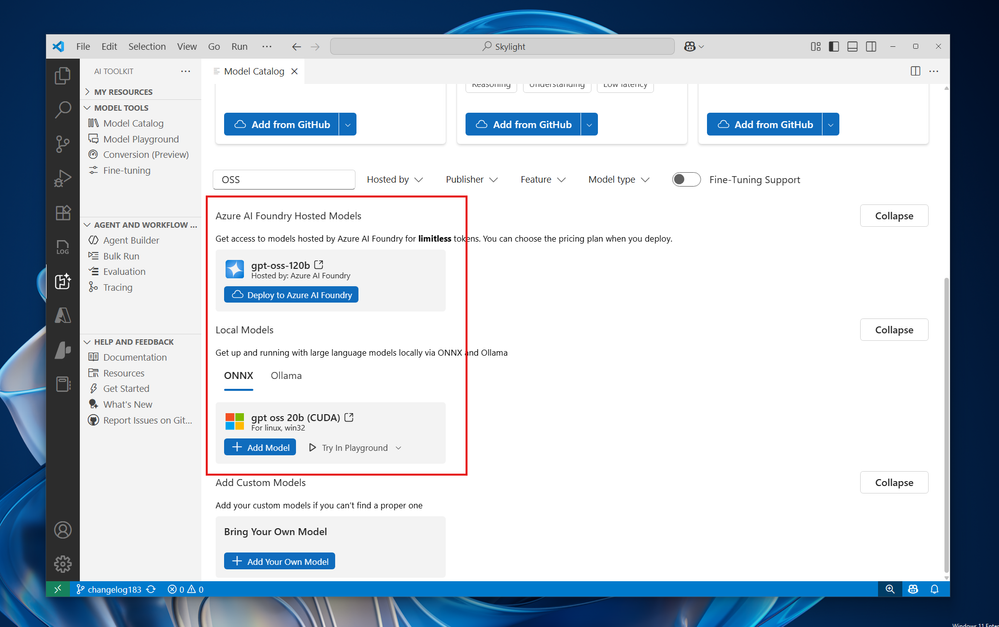Viewport: 999px width, 627px height.
Task: Open the Explorer view in activity bar
Action: pyautogui.click(x=62, y=76)
